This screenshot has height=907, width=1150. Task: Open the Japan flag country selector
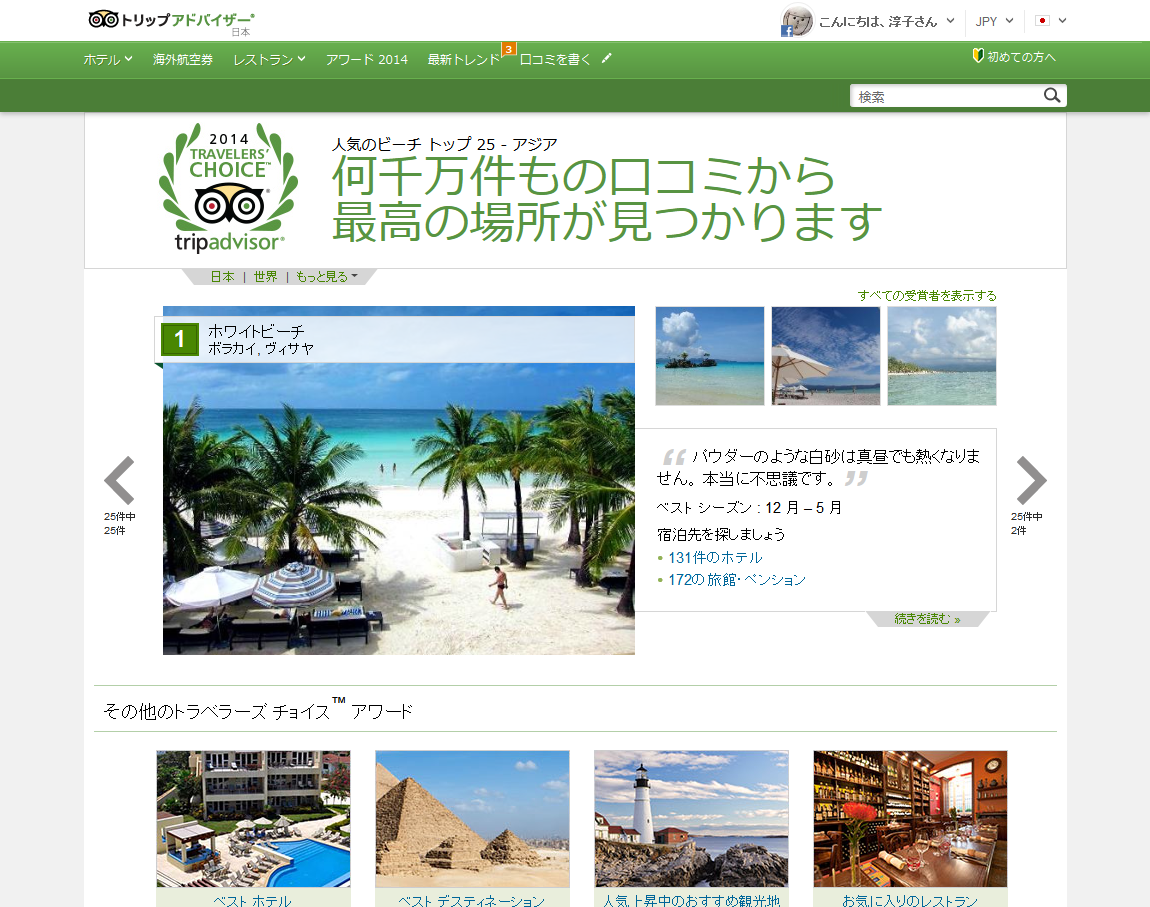(x=1051, y=21)
